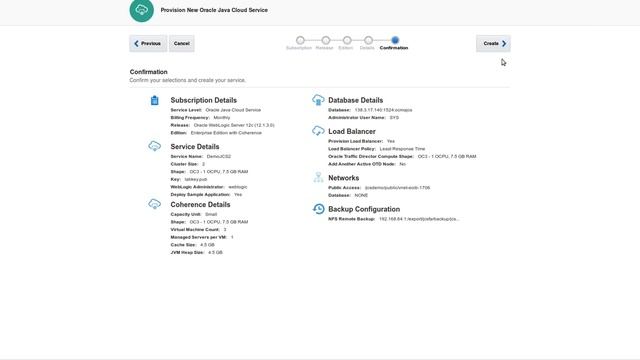The image size is (640, 360).
Task: Click the 'Provision New Oracle Java Cloud Service' title
Action: [x=214, y=10]
